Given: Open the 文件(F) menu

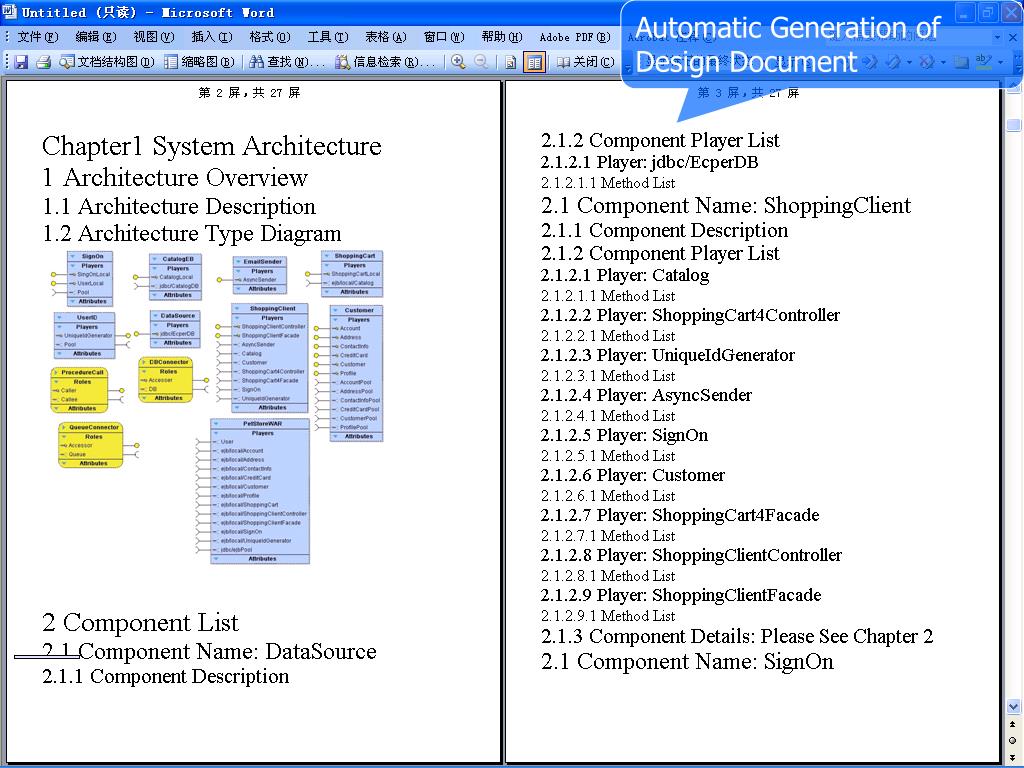Looking at the screenshot, I should tap(38, 37).
